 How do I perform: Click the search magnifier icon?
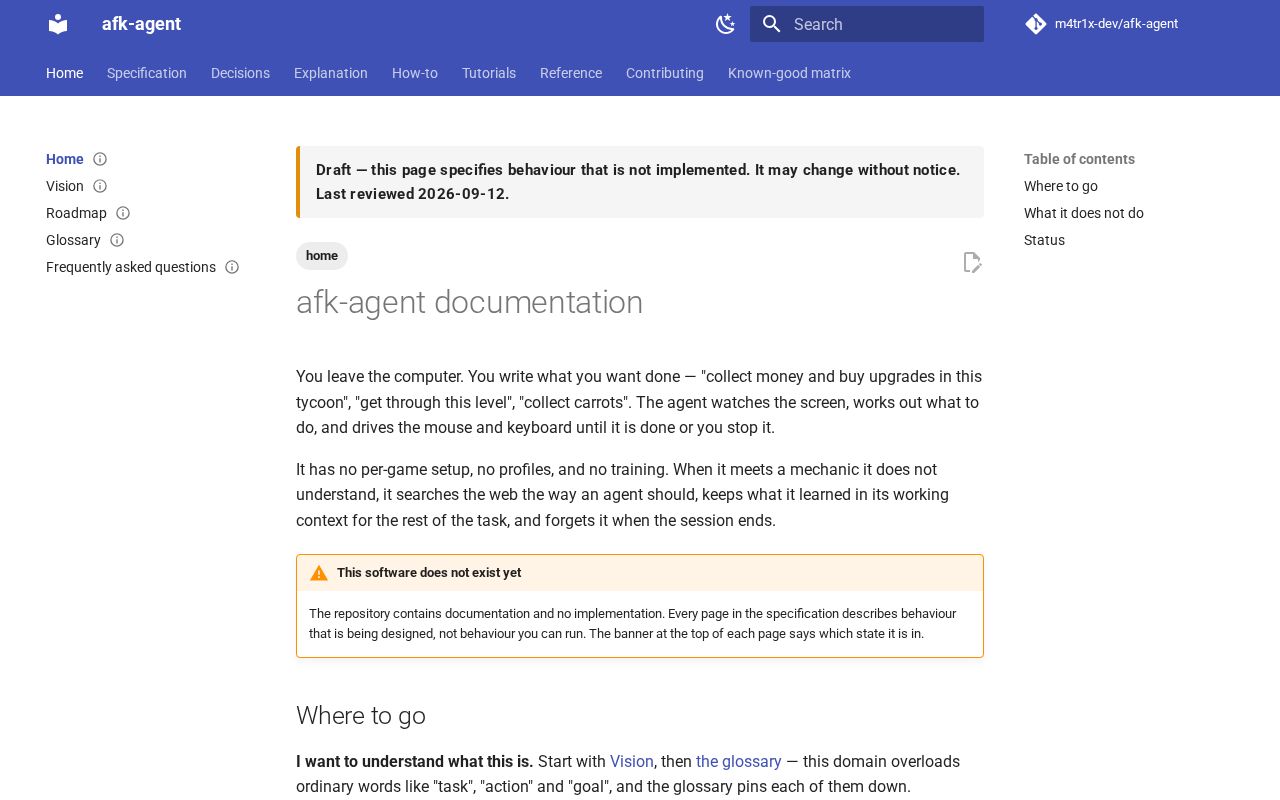pos(771,24)
